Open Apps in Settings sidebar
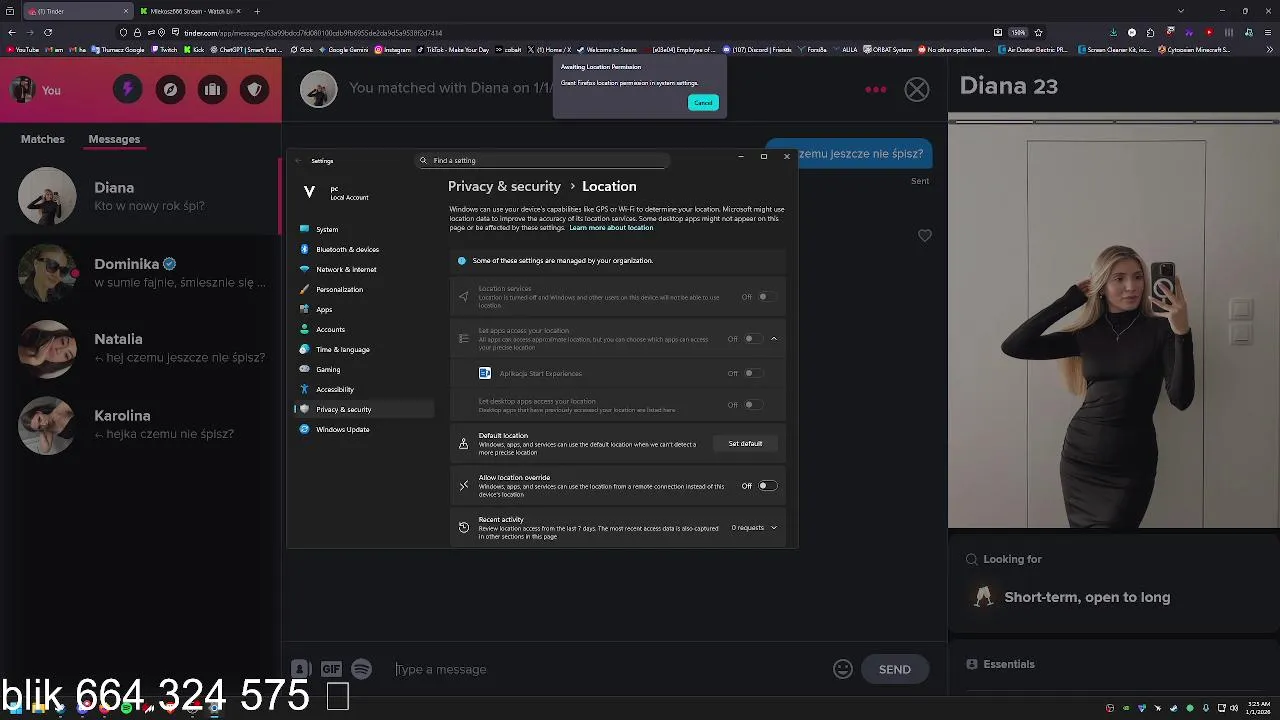Image resolution: width=1280 pixels, height=720 pixels. [364, 309]
